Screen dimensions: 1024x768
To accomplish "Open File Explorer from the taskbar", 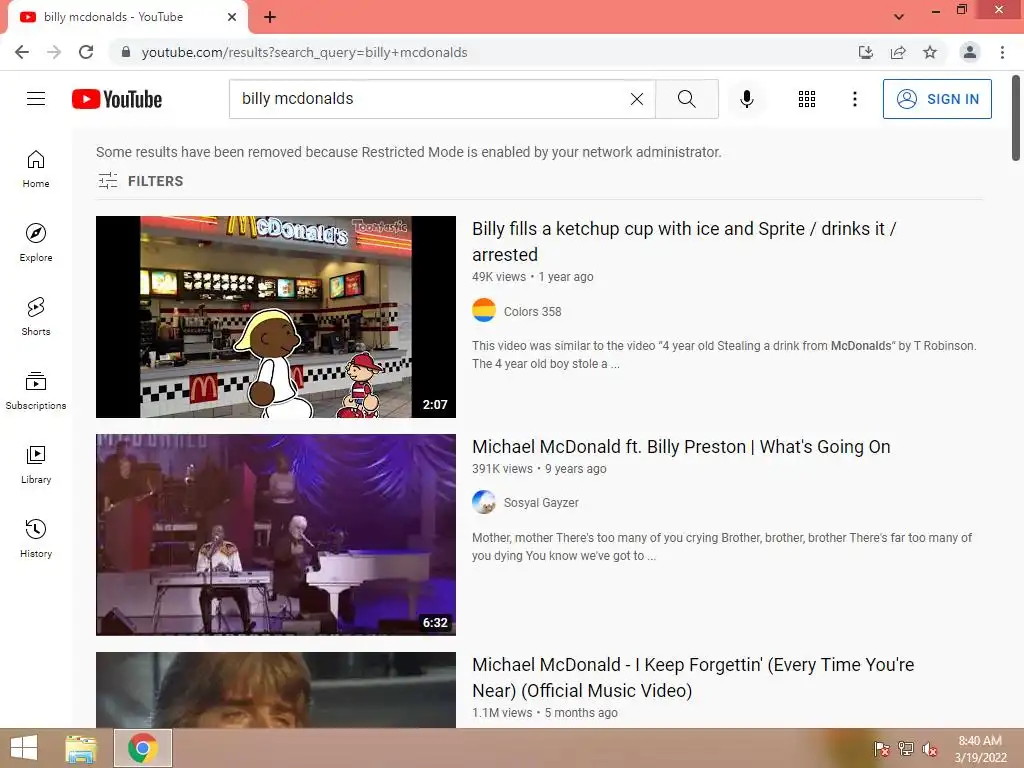I will click(x=80, y=748).
